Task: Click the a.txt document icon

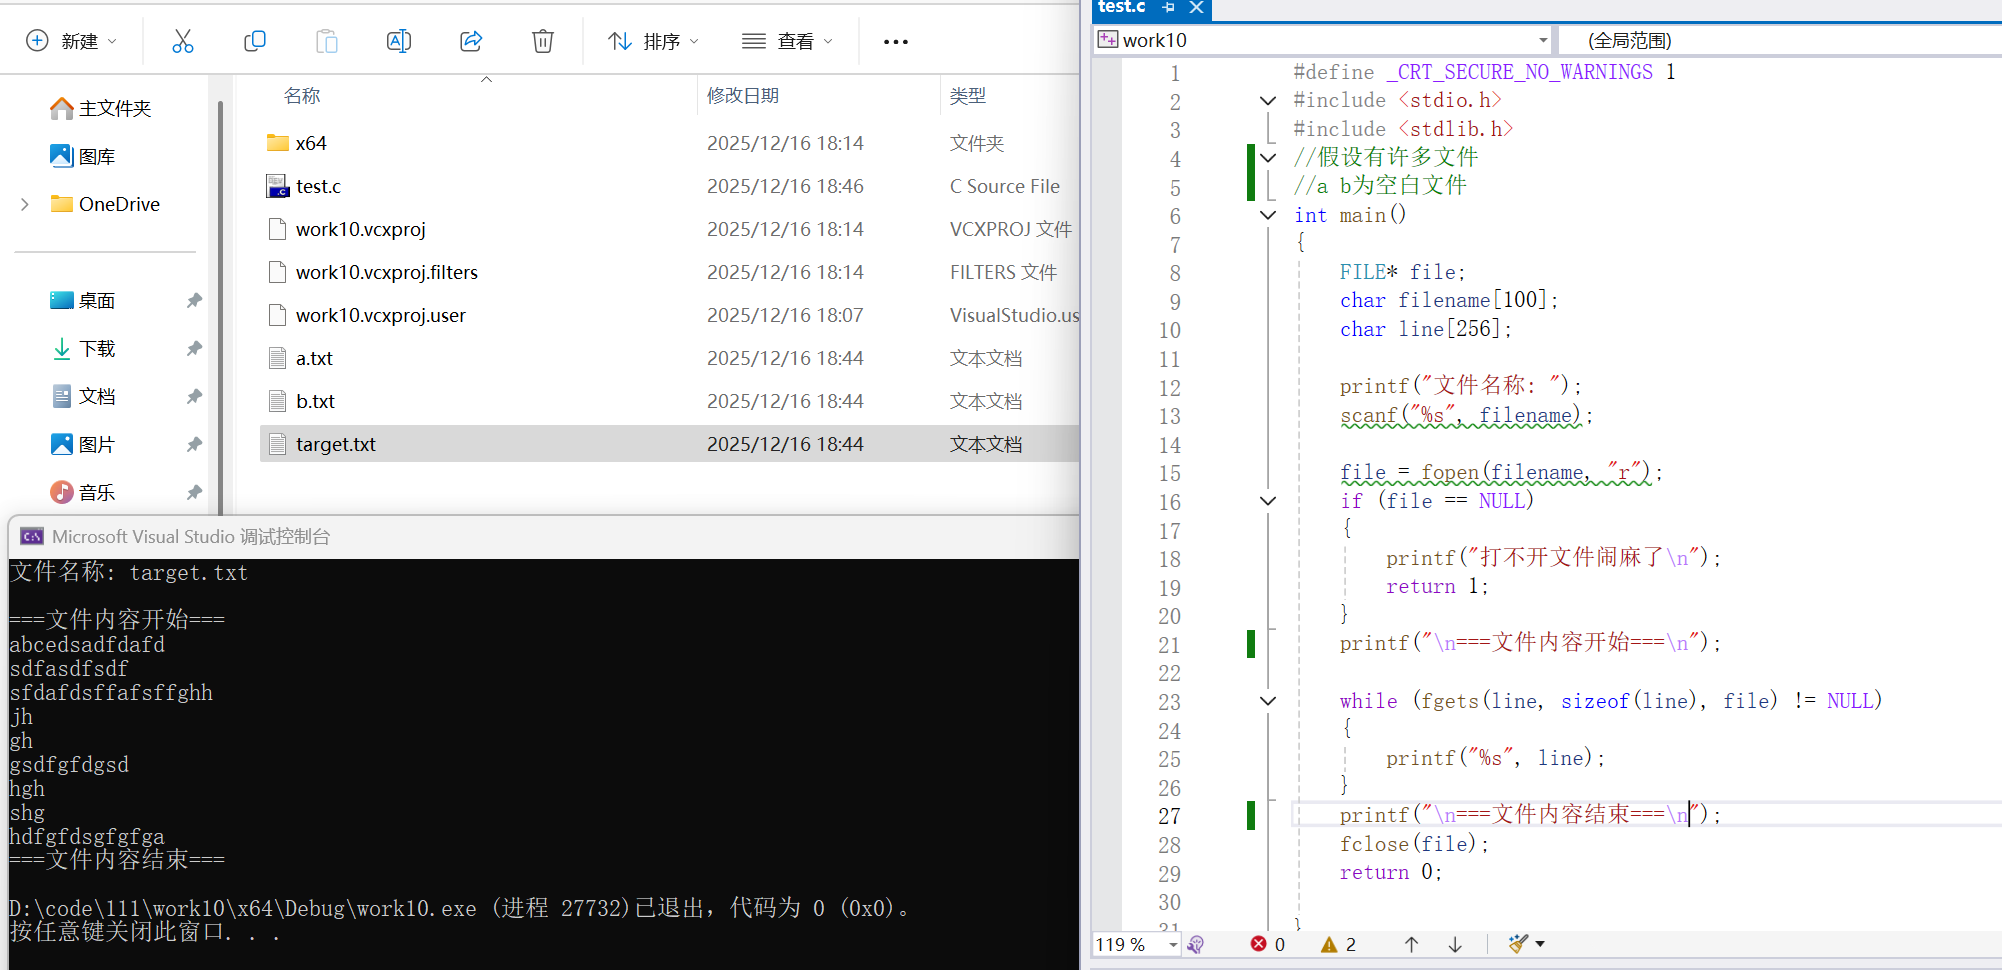Action: tap(277, 358)
